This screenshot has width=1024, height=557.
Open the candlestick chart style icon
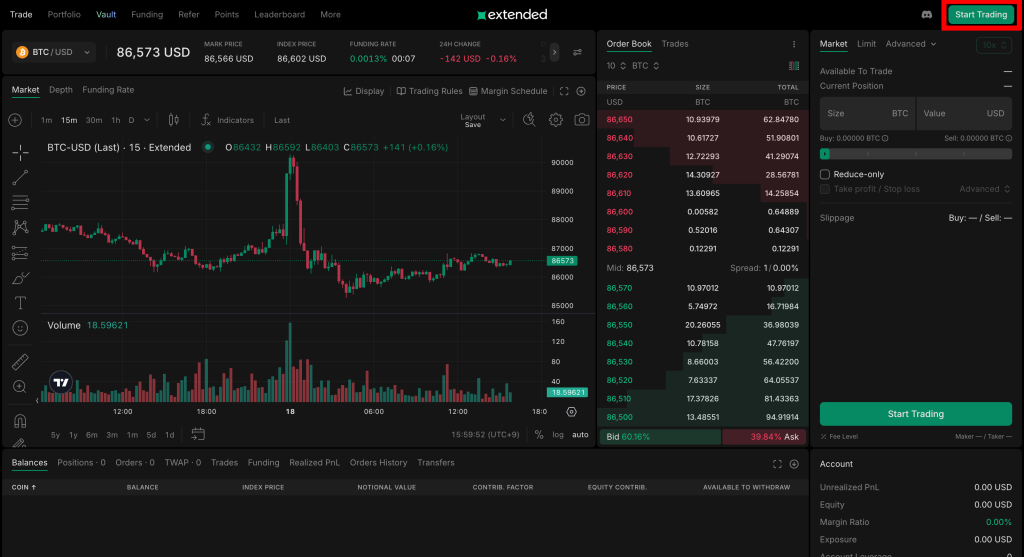[x=173, y=120]
